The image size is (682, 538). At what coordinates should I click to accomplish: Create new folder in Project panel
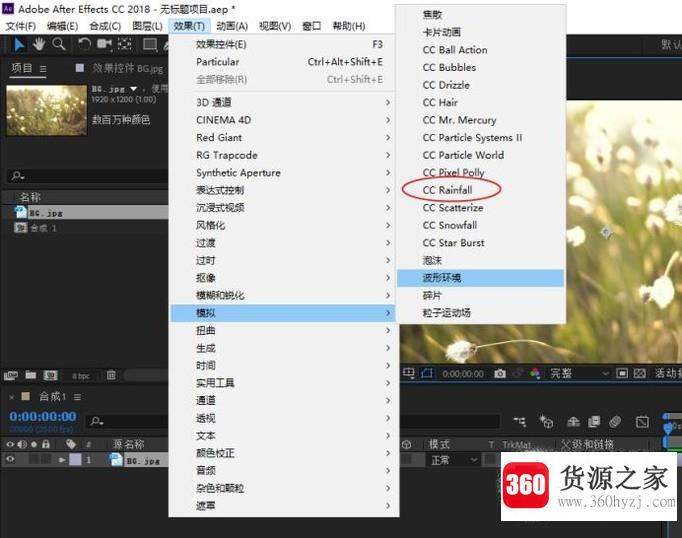(30, 374)
